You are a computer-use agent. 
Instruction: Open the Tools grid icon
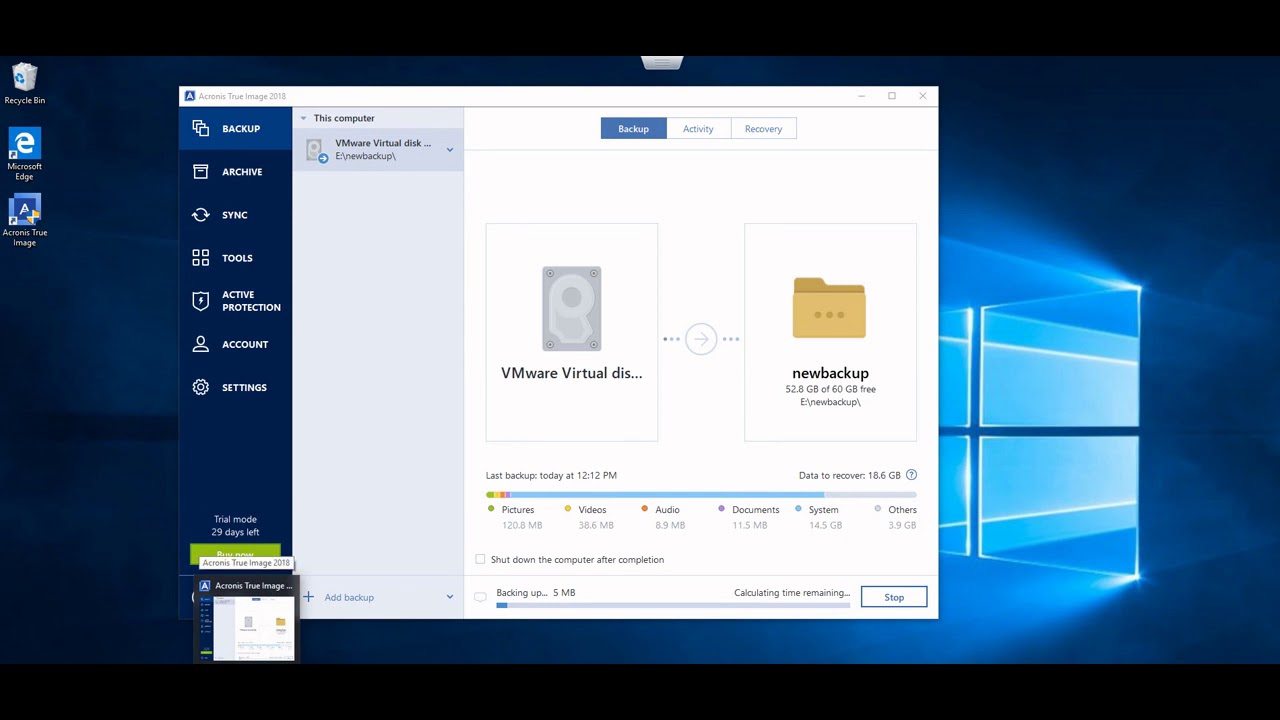tap(201, 258)
